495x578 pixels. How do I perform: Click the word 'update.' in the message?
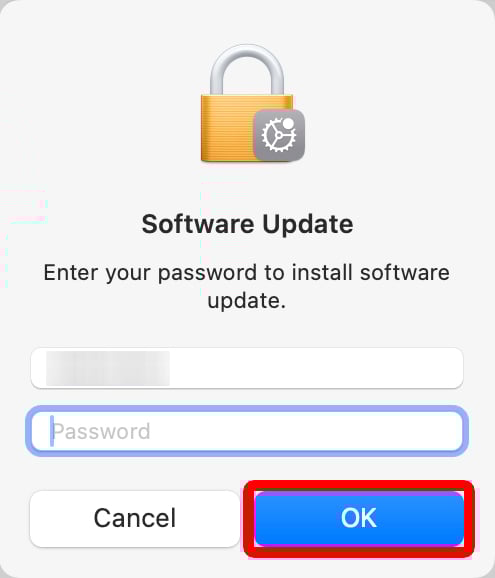[247, 301]
